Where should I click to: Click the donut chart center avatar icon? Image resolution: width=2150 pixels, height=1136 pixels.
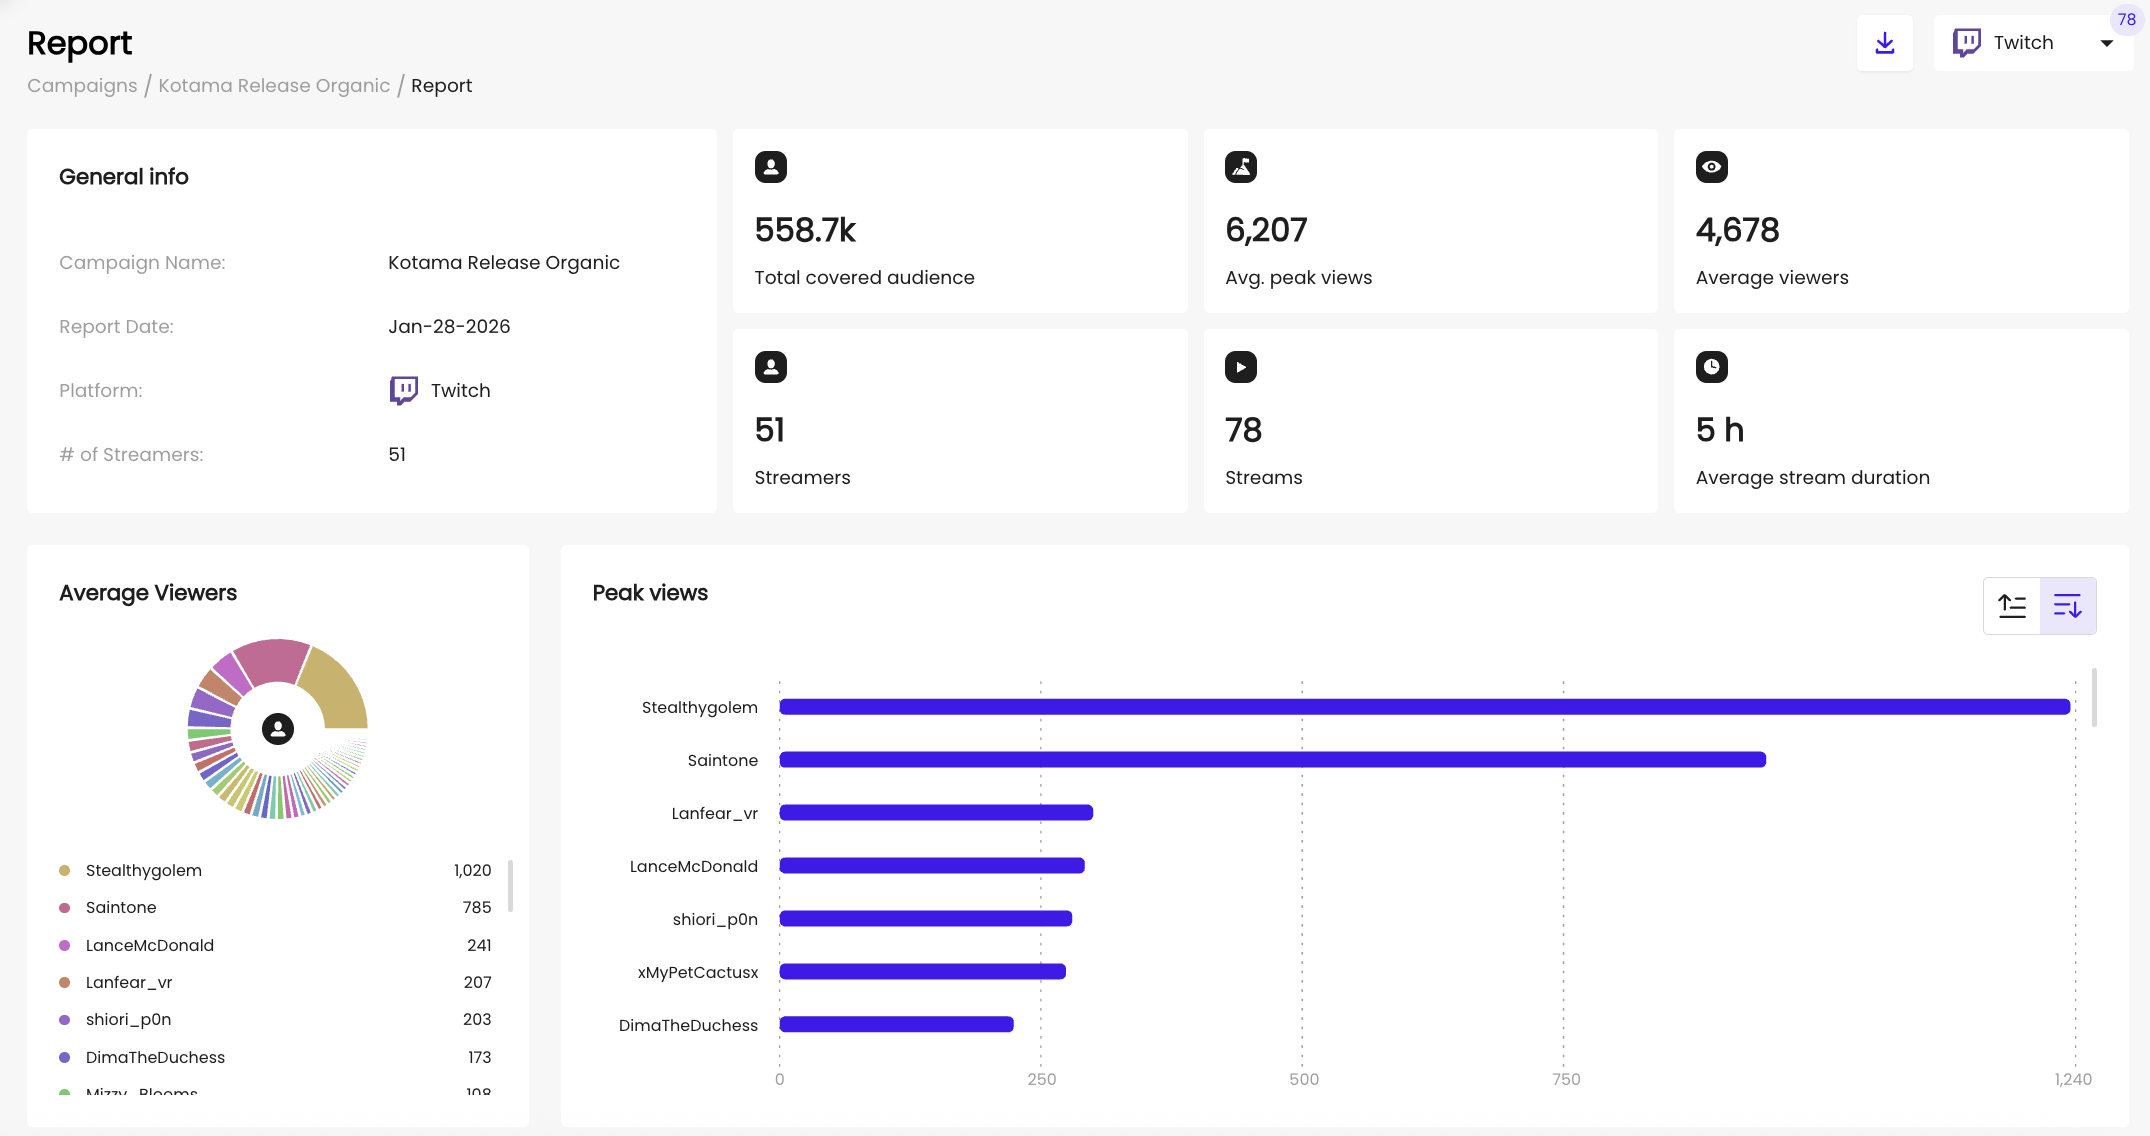tap(278, 729)
